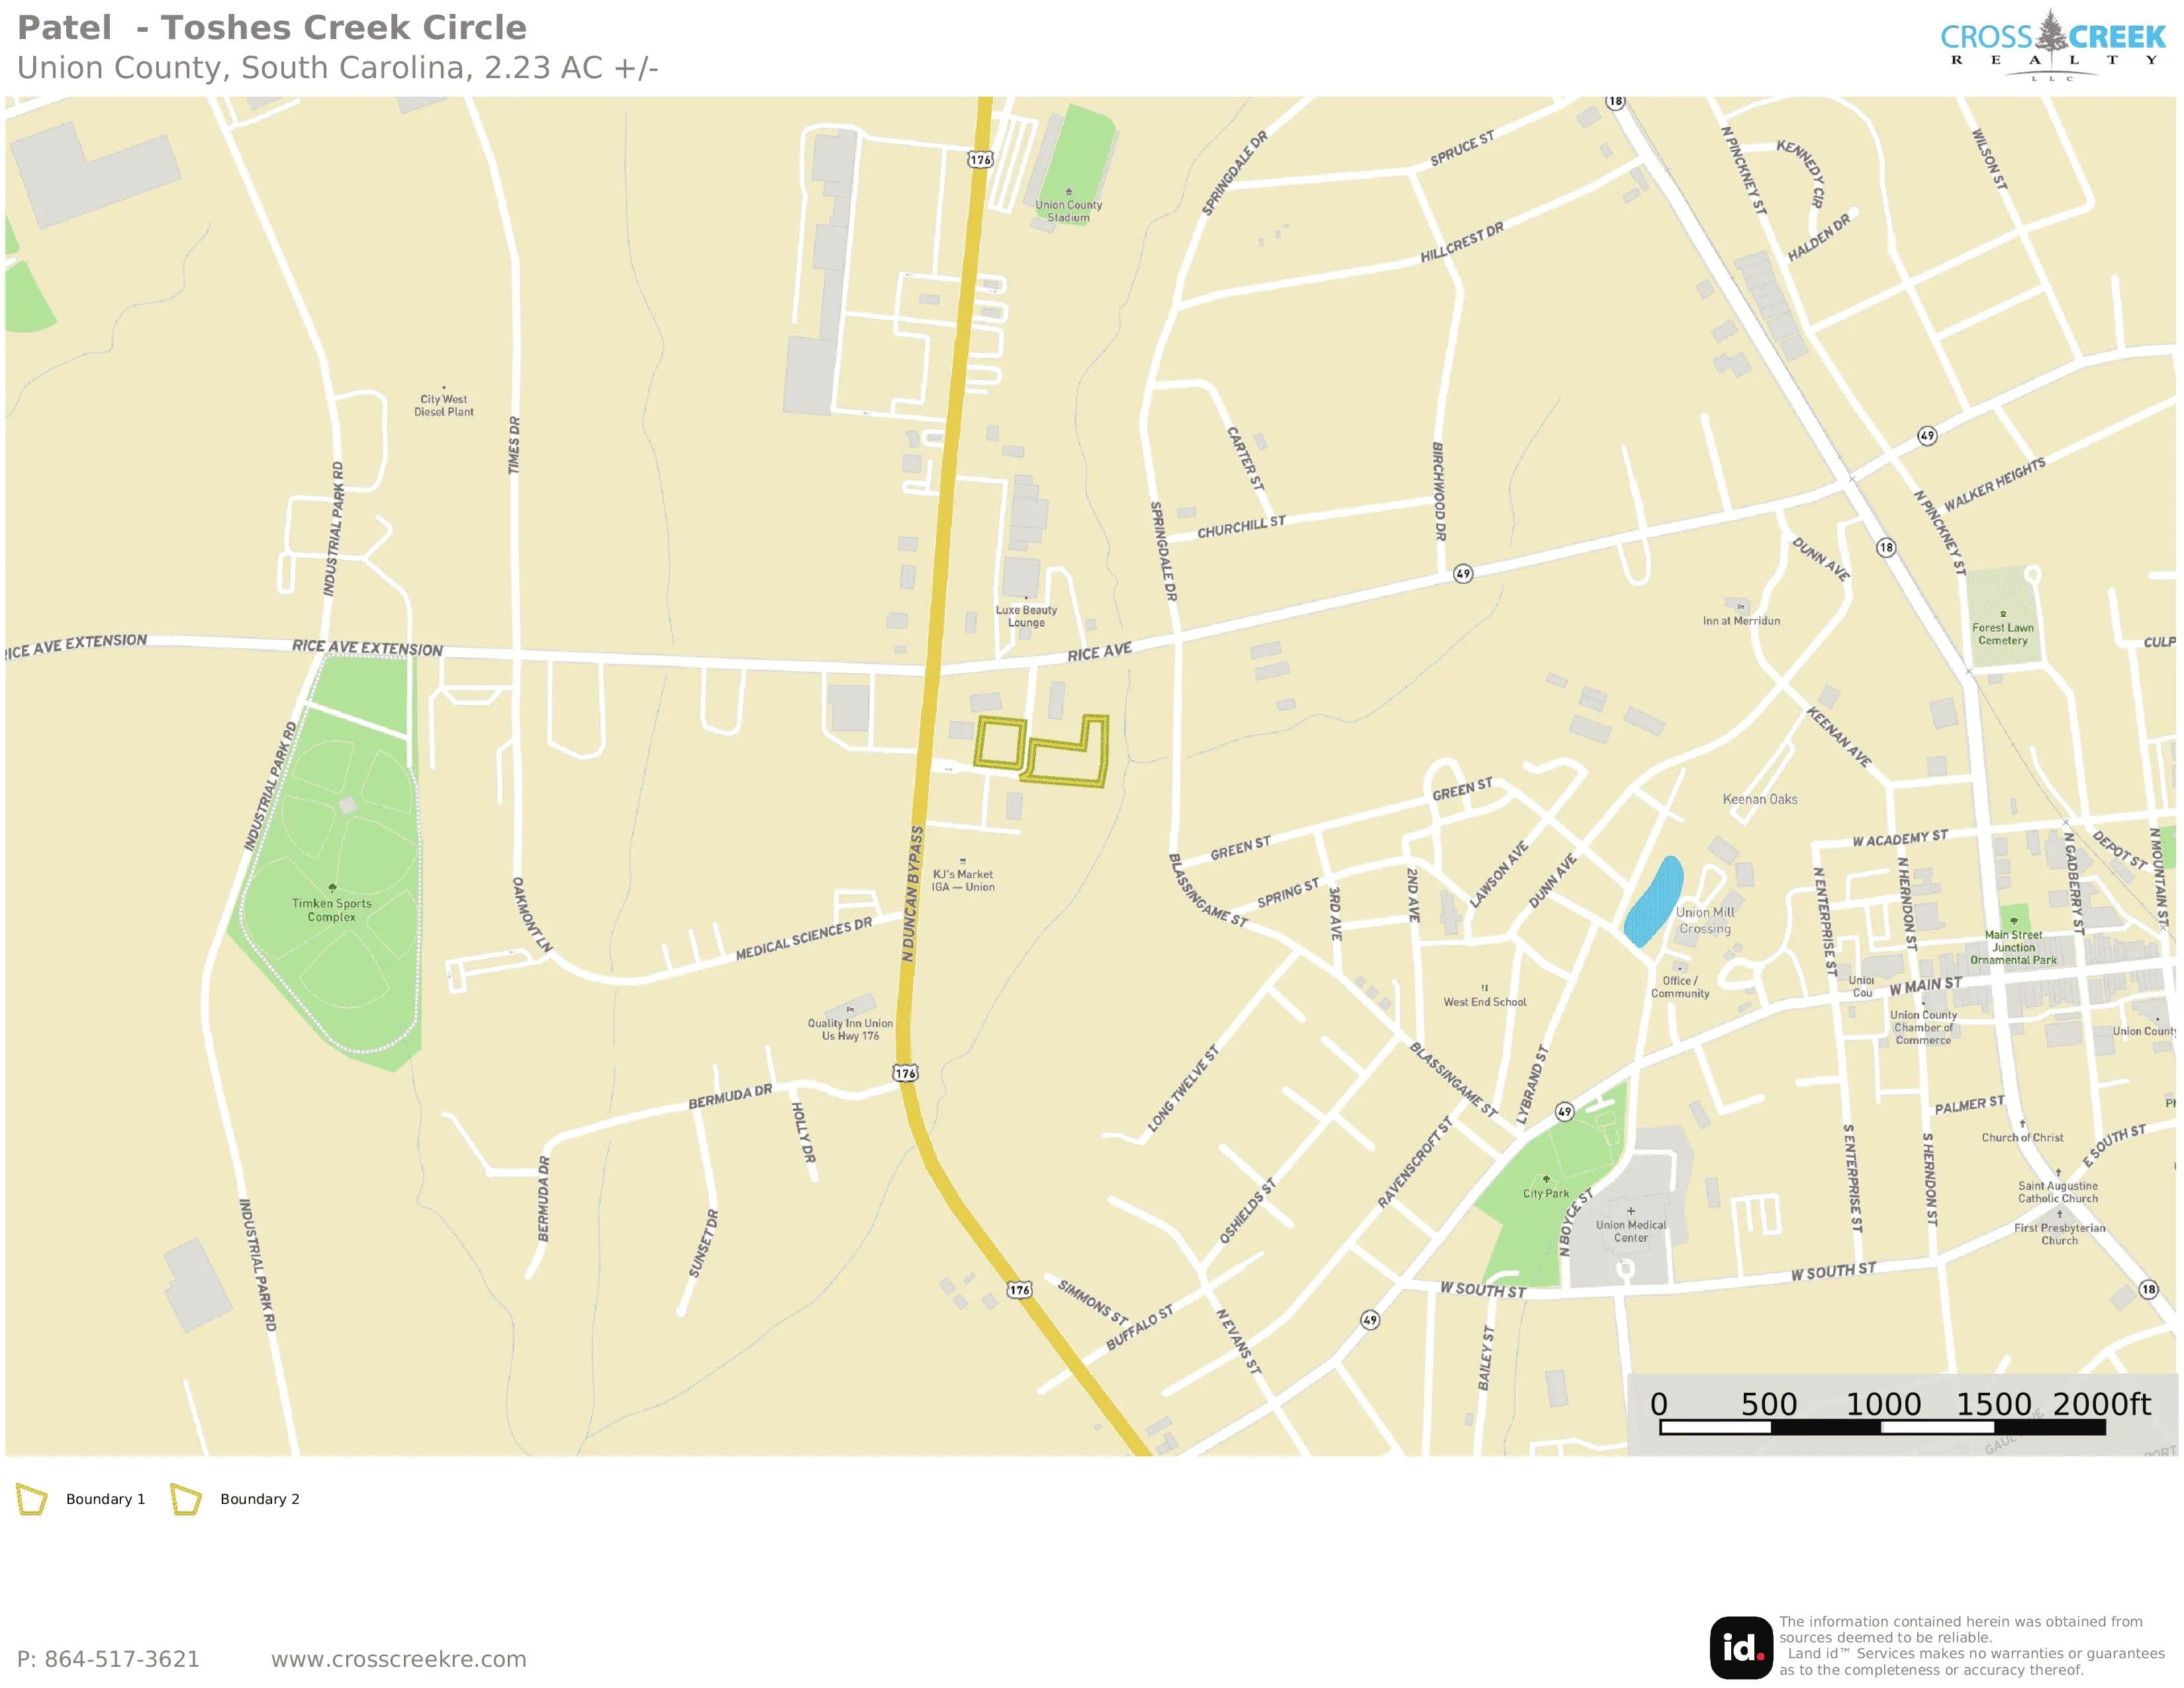Click the 2000ft scale bar
The image size is (2184, 1688).
(1883, 1427)
